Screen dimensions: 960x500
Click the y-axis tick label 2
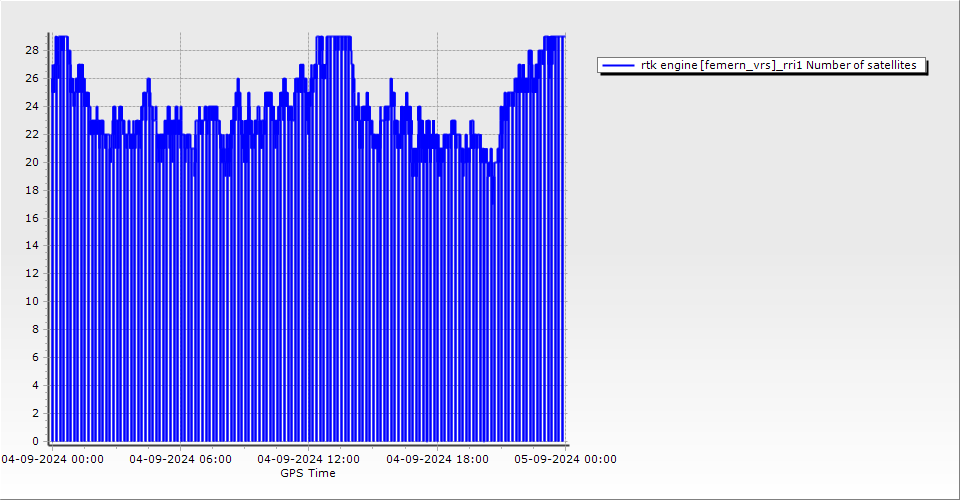35,413
